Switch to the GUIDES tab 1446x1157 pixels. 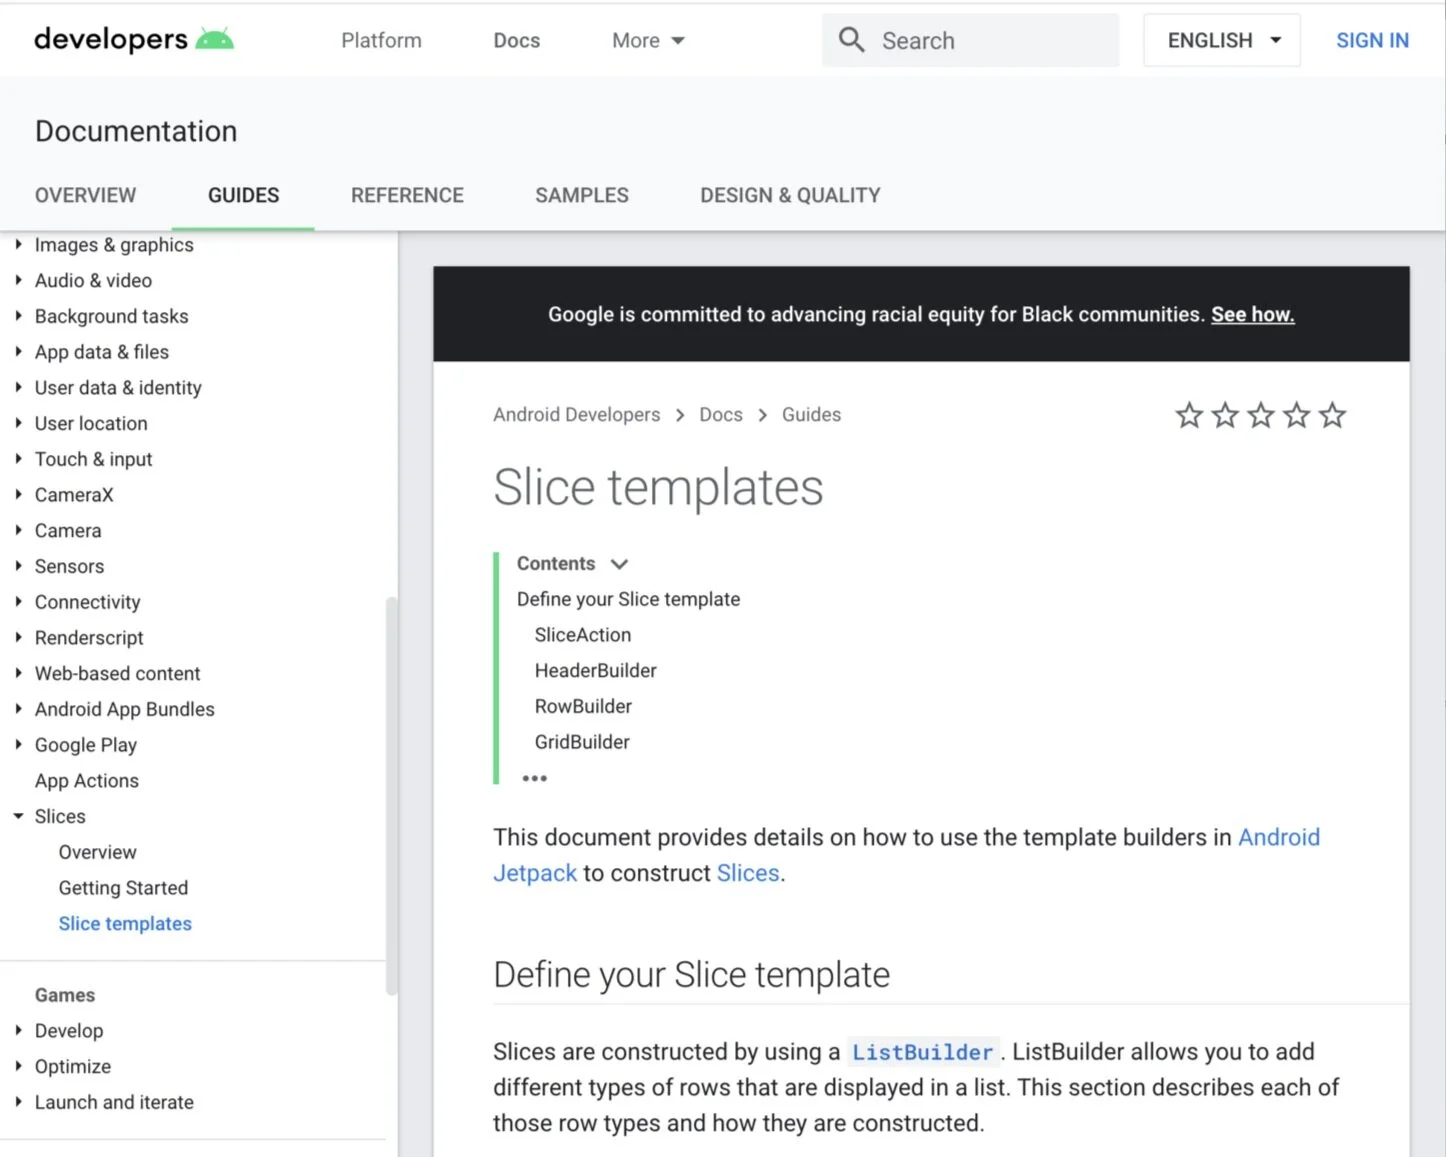(x=244, y=196)
